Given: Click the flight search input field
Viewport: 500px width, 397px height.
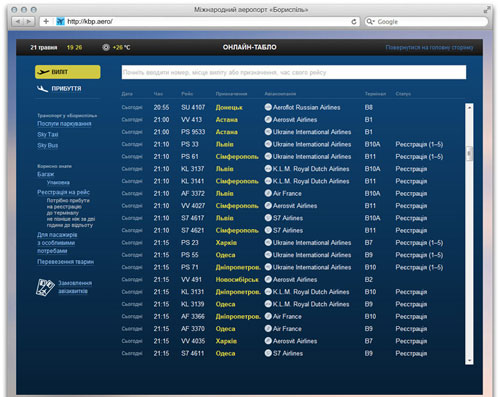Looking at the screenshot, I should click(294, 72).
